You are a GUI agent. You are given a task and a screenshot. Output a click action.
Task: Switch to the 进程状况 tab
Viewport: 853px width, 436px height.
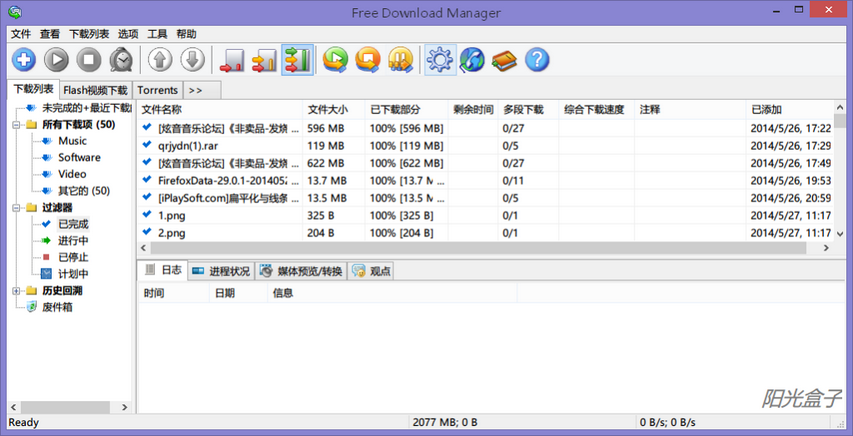[221, 271]
